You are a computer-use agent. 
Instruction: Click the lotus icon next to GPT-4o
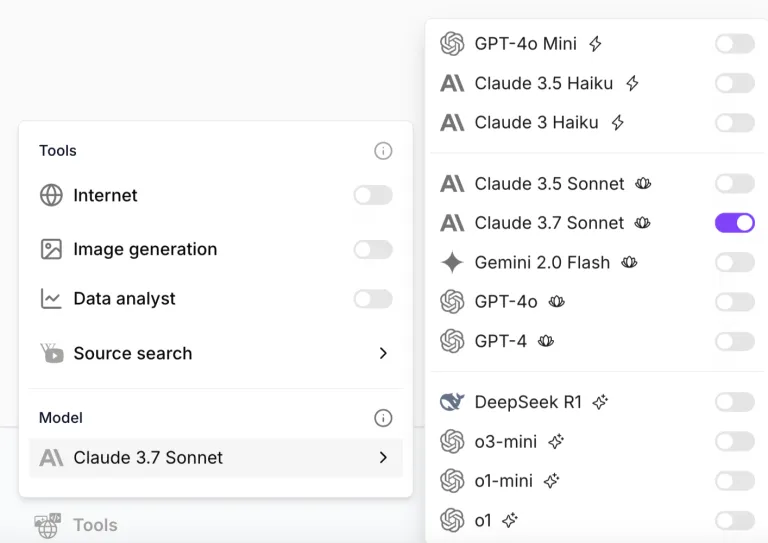pos(556,302)
